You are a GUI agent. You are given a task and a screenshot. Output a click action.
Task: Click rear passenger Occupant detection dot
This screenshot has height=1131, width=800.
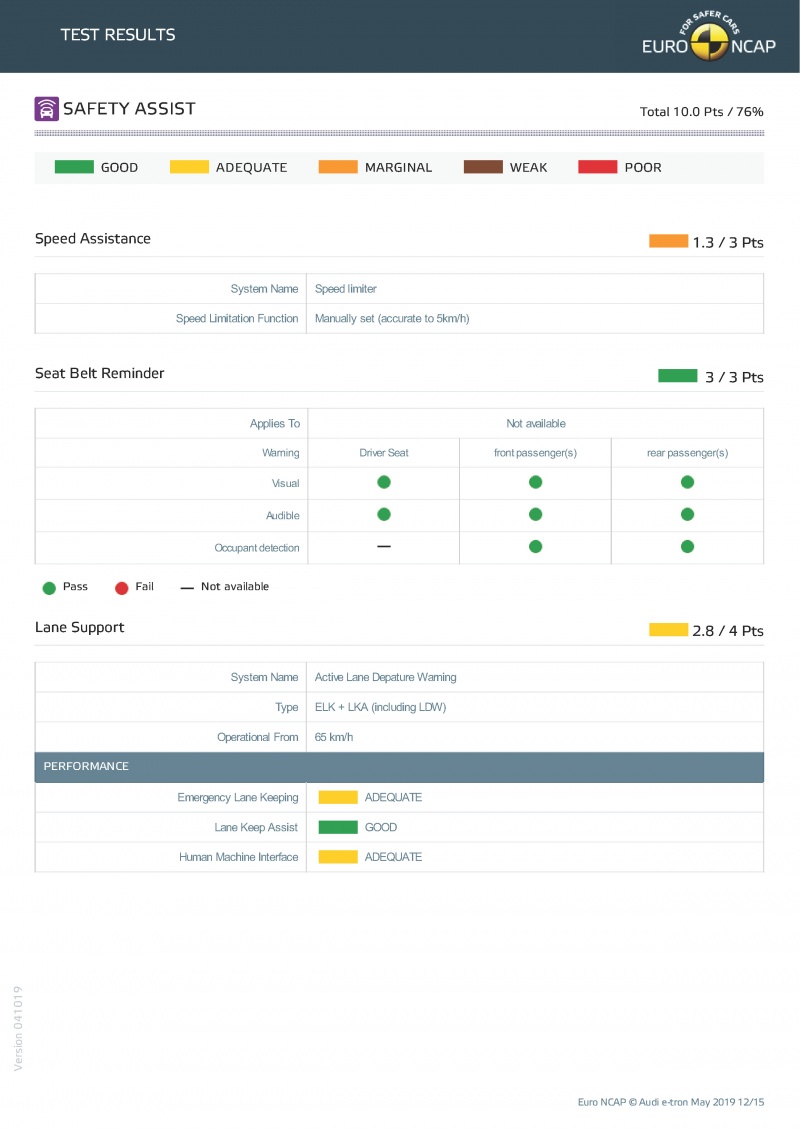click(687, 547)
